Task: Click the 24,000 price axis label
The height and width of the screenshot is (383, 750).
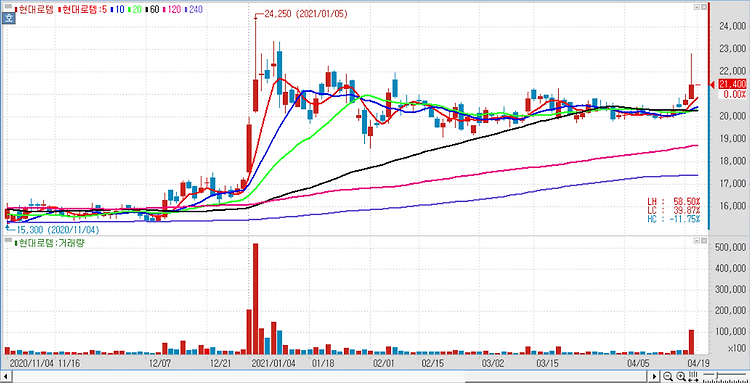Action: pyautogui.click(x=732, y=27)
